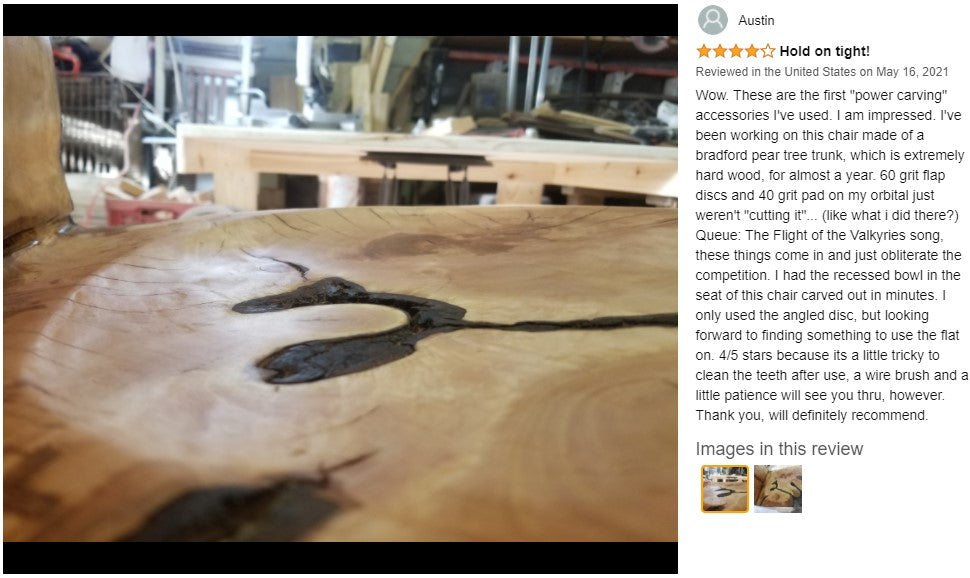Click the fourth filled orange rating star
Viewport: 970px width, 578px height.
[752, 51]
